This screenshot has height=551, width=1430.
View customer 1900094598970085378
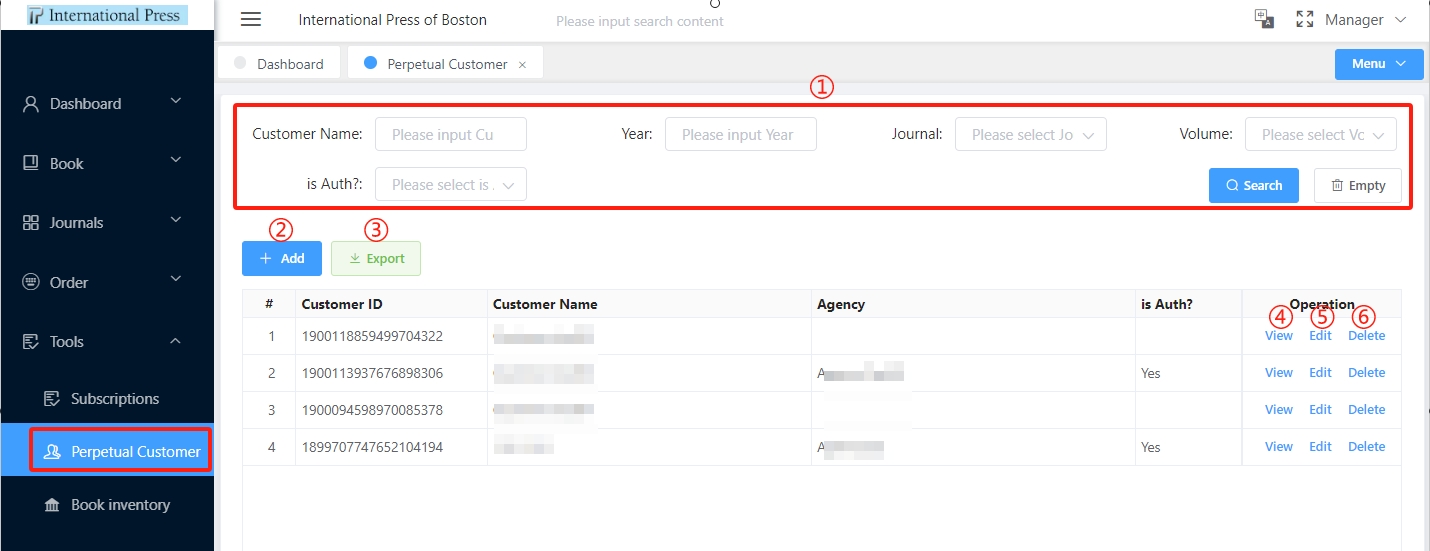click(x=1279, y=410)
